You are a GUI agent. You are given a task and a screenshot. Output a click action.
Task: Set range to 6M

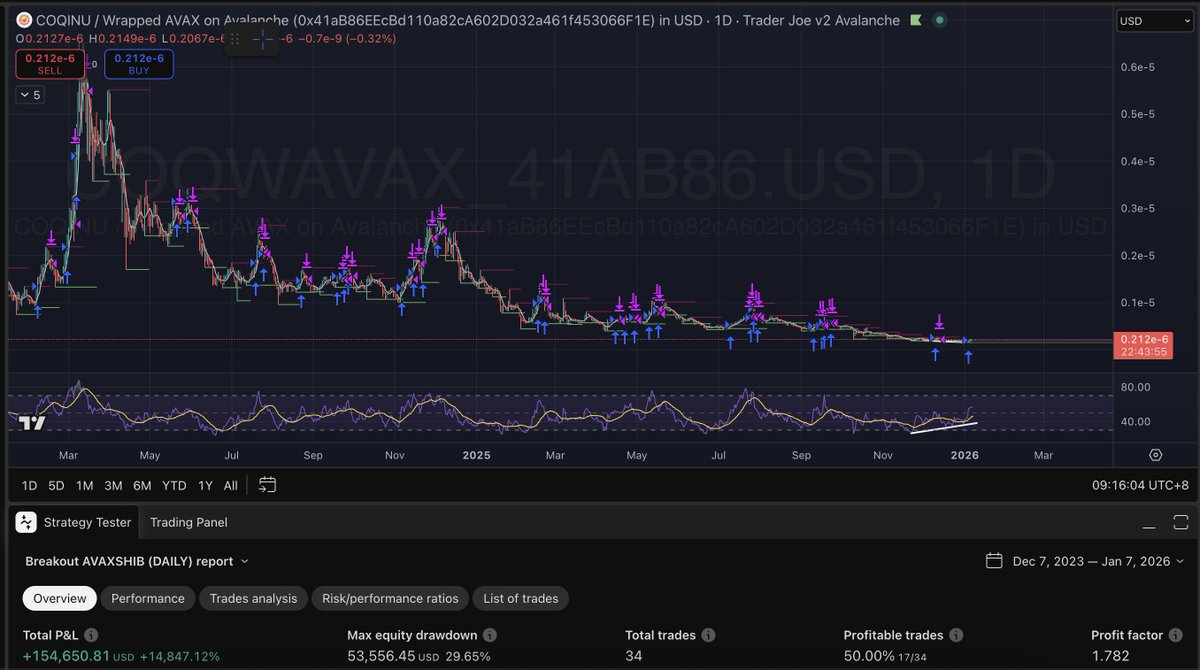pos(142,485)
